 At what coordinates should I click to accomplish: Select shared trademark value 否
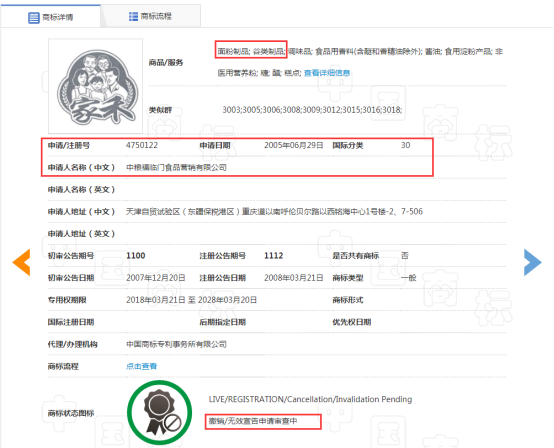pos(405,255)
